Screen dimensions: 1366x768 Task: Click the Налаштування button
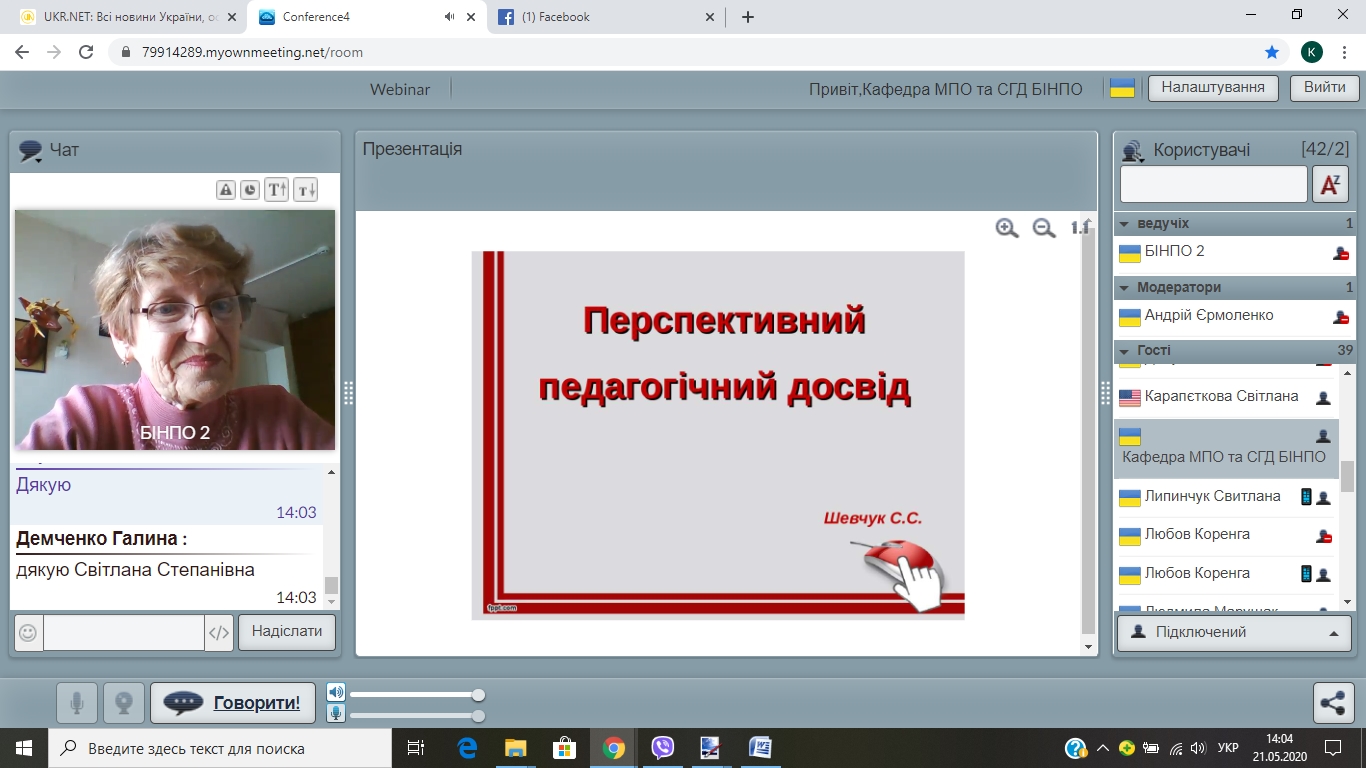1213,88
